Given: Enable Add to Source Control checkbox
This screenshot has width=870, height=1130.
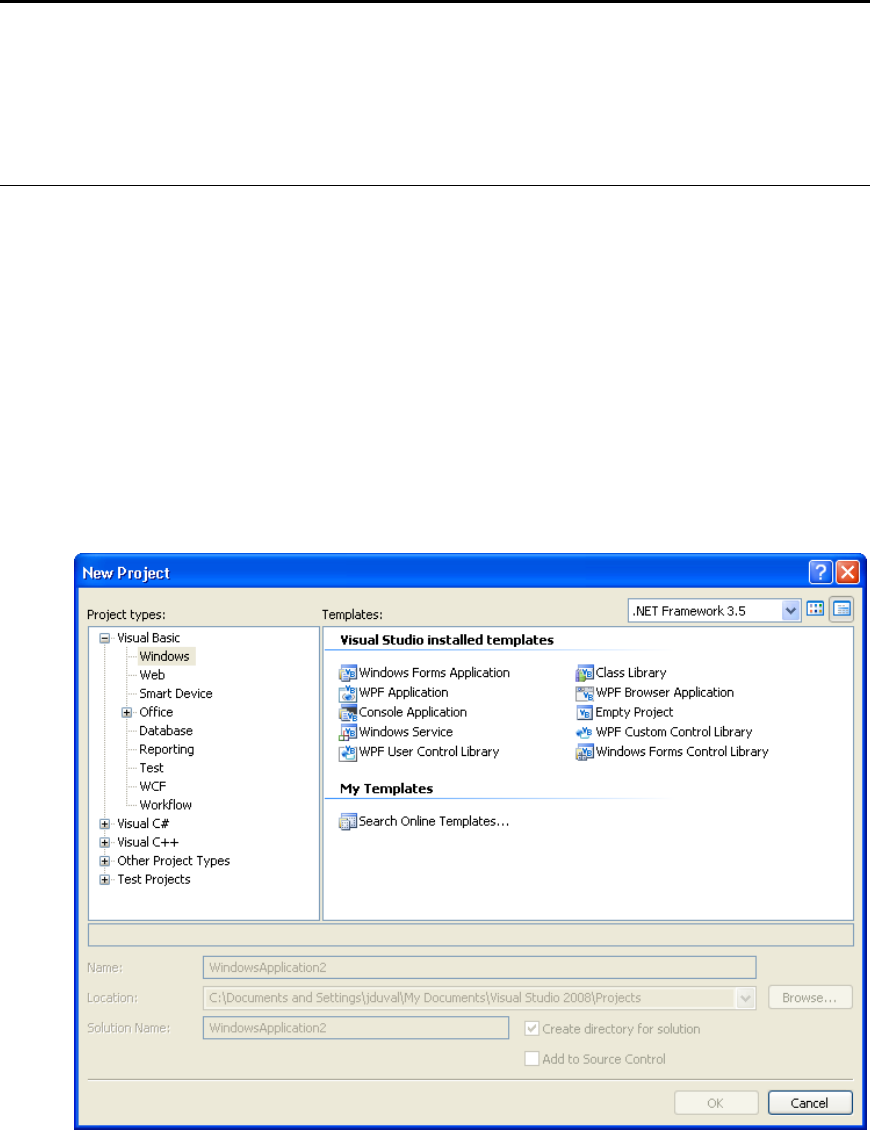Looking at the screenshot, I should 532,1059.
